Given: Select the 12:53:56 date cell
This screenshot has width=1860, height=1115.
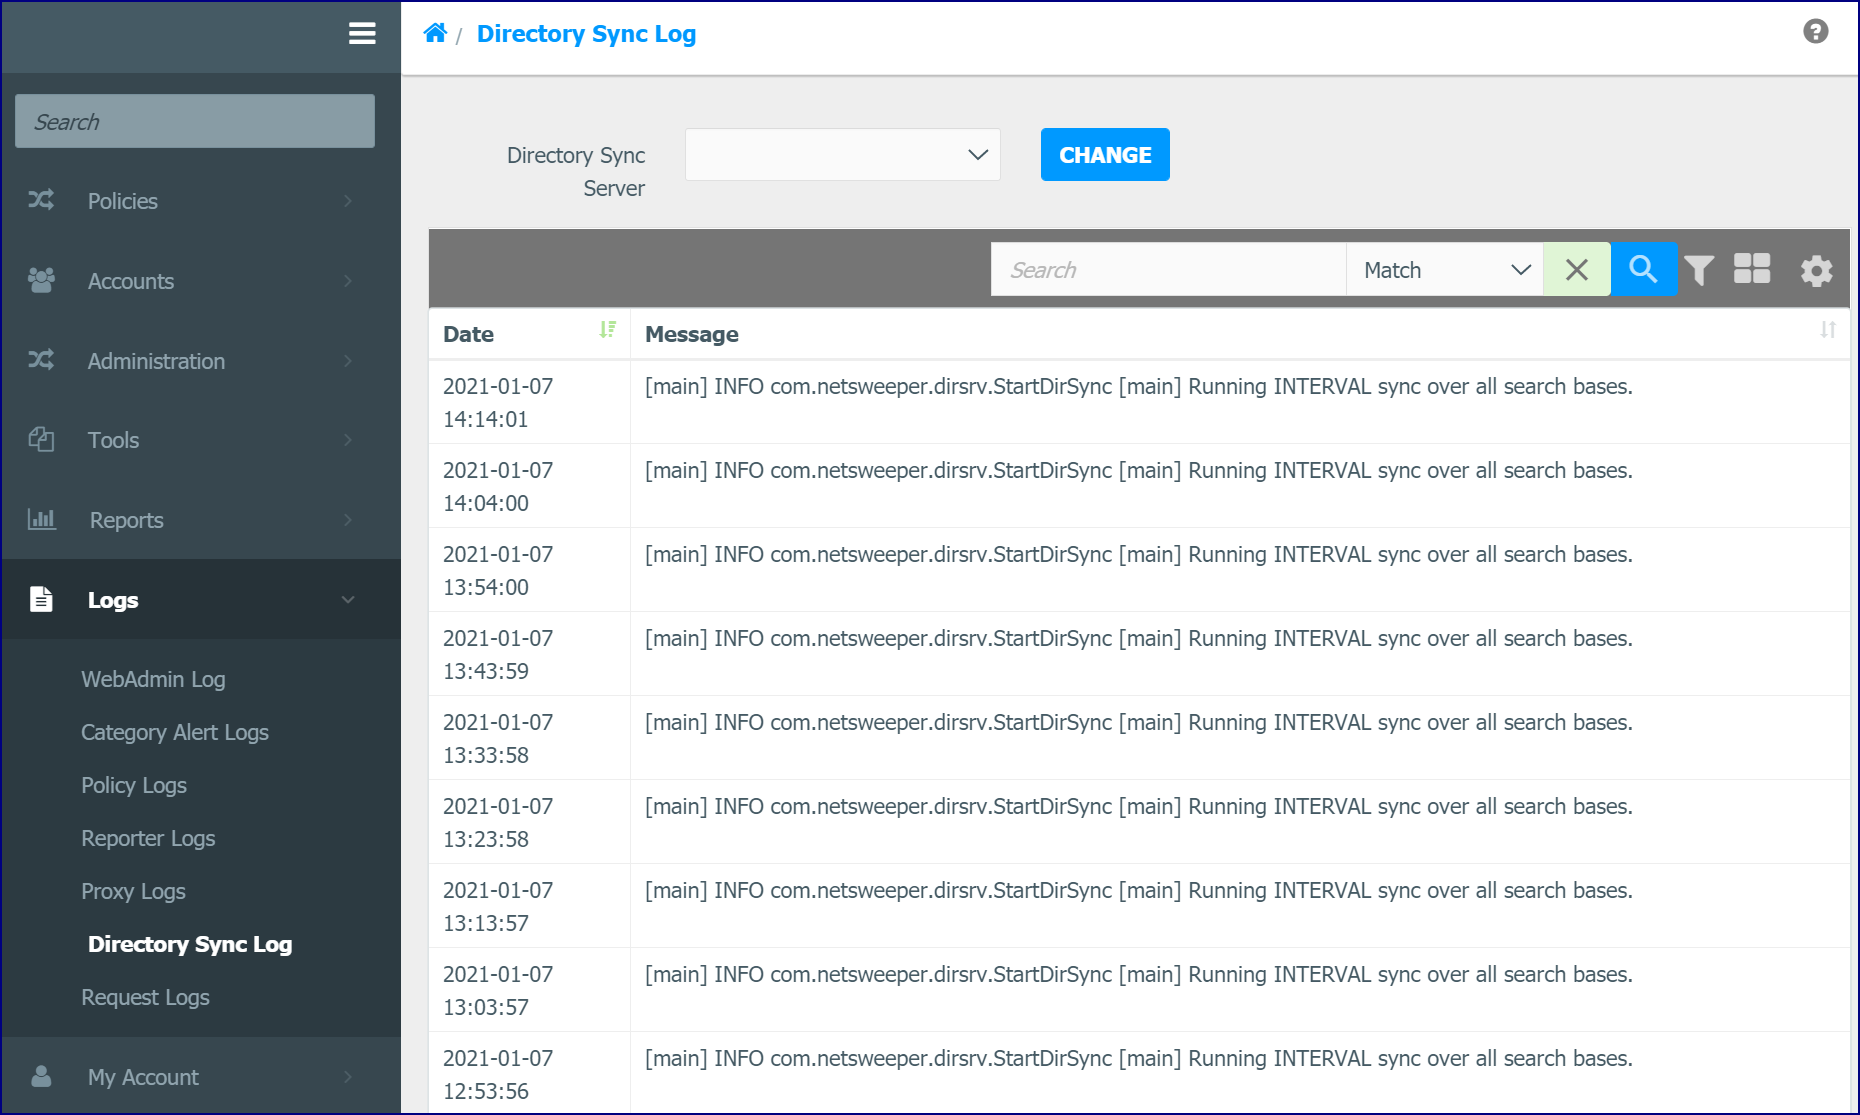Looking at the screenshot, I should [x=530, y=1073].
